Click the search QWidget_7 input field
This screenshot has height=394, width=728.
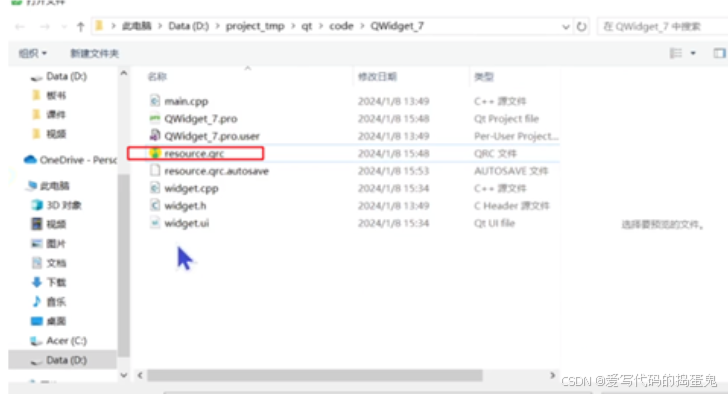tap(662, 26)
